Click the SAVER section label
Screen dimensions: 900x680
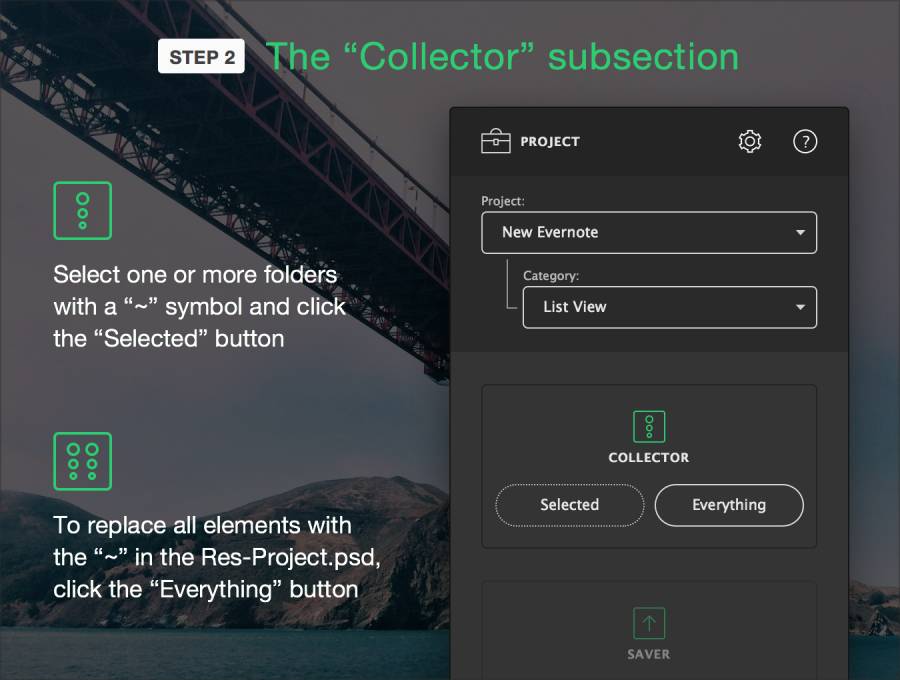point(649,654)
